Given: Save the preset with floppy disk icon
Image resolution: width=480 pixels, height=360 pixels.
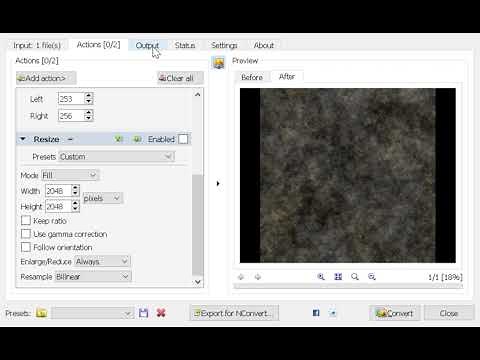Looking at the screenshot, I should click(143, 313).
